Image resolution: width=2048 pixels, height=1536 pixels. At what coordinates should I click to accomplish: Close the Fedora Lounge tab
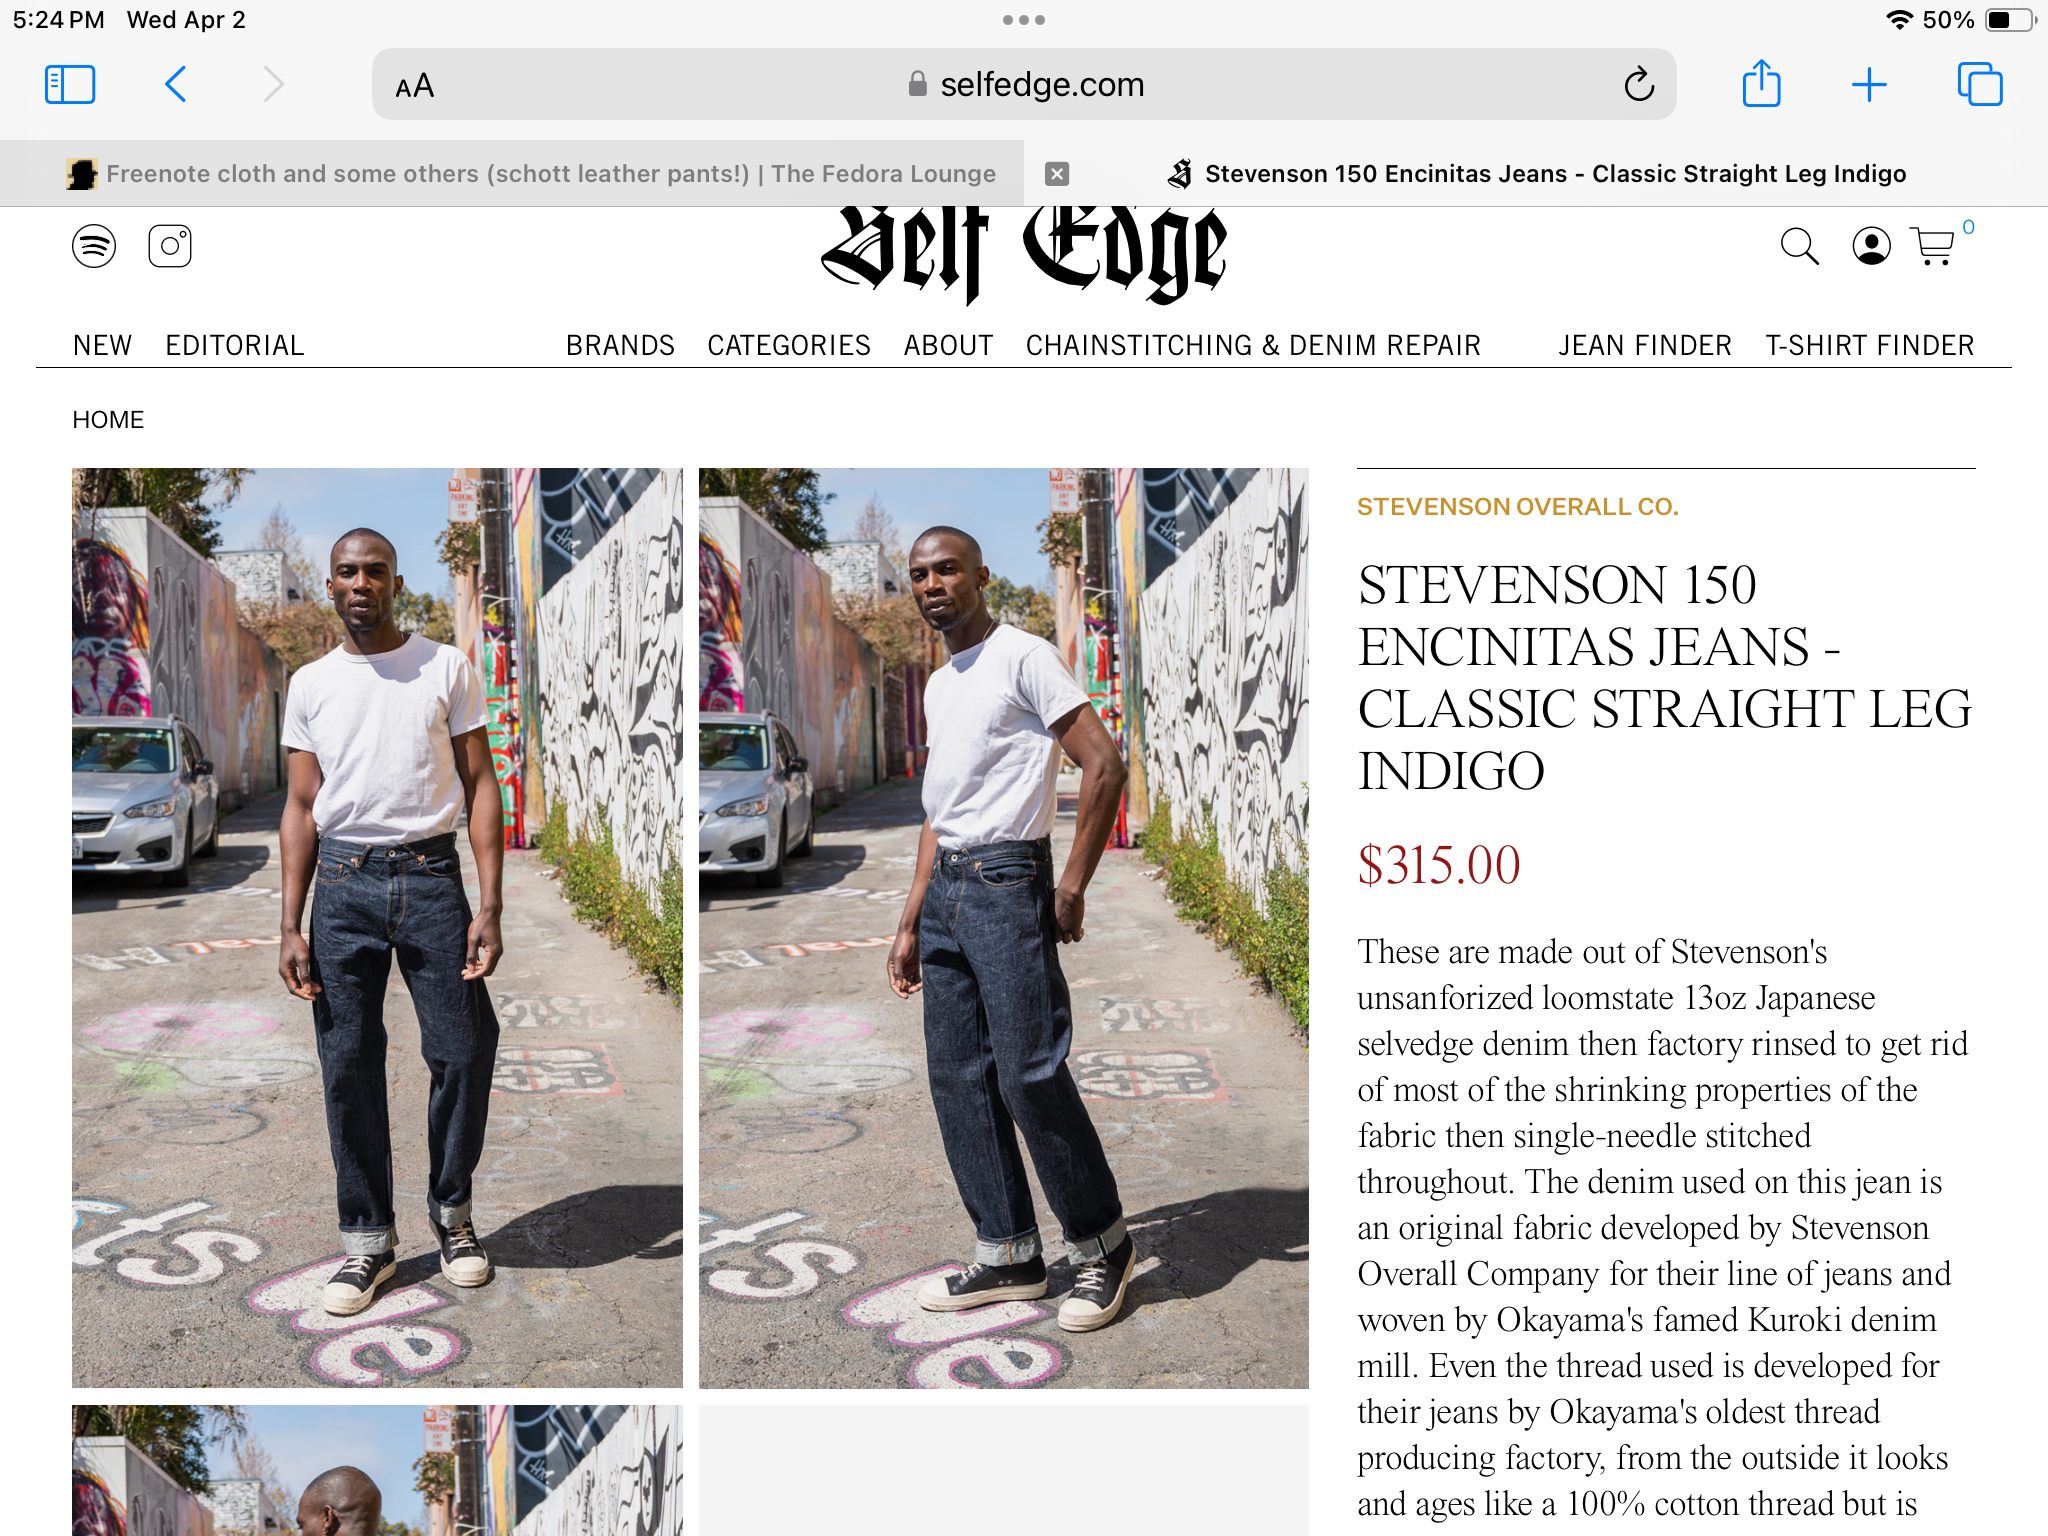1057,174
